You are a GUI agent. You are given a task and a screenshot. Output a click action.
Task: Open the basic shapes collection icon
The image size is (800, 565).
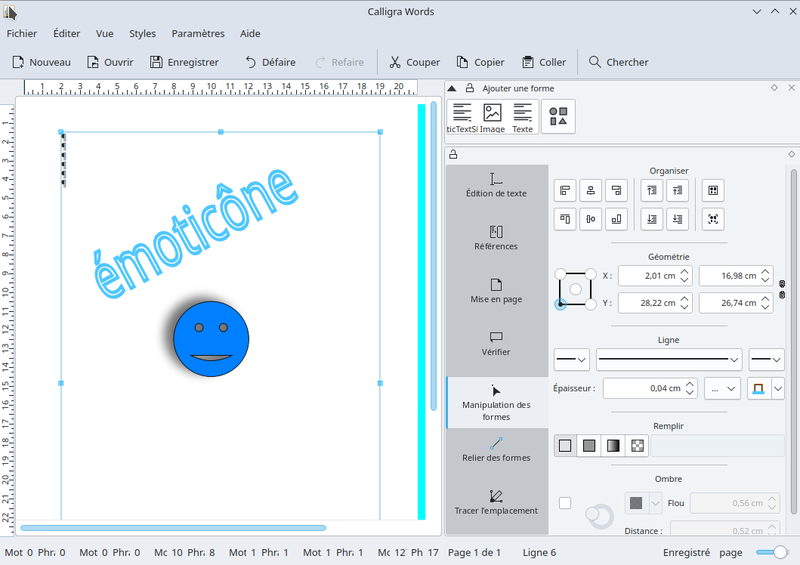(x=558, y=116)
